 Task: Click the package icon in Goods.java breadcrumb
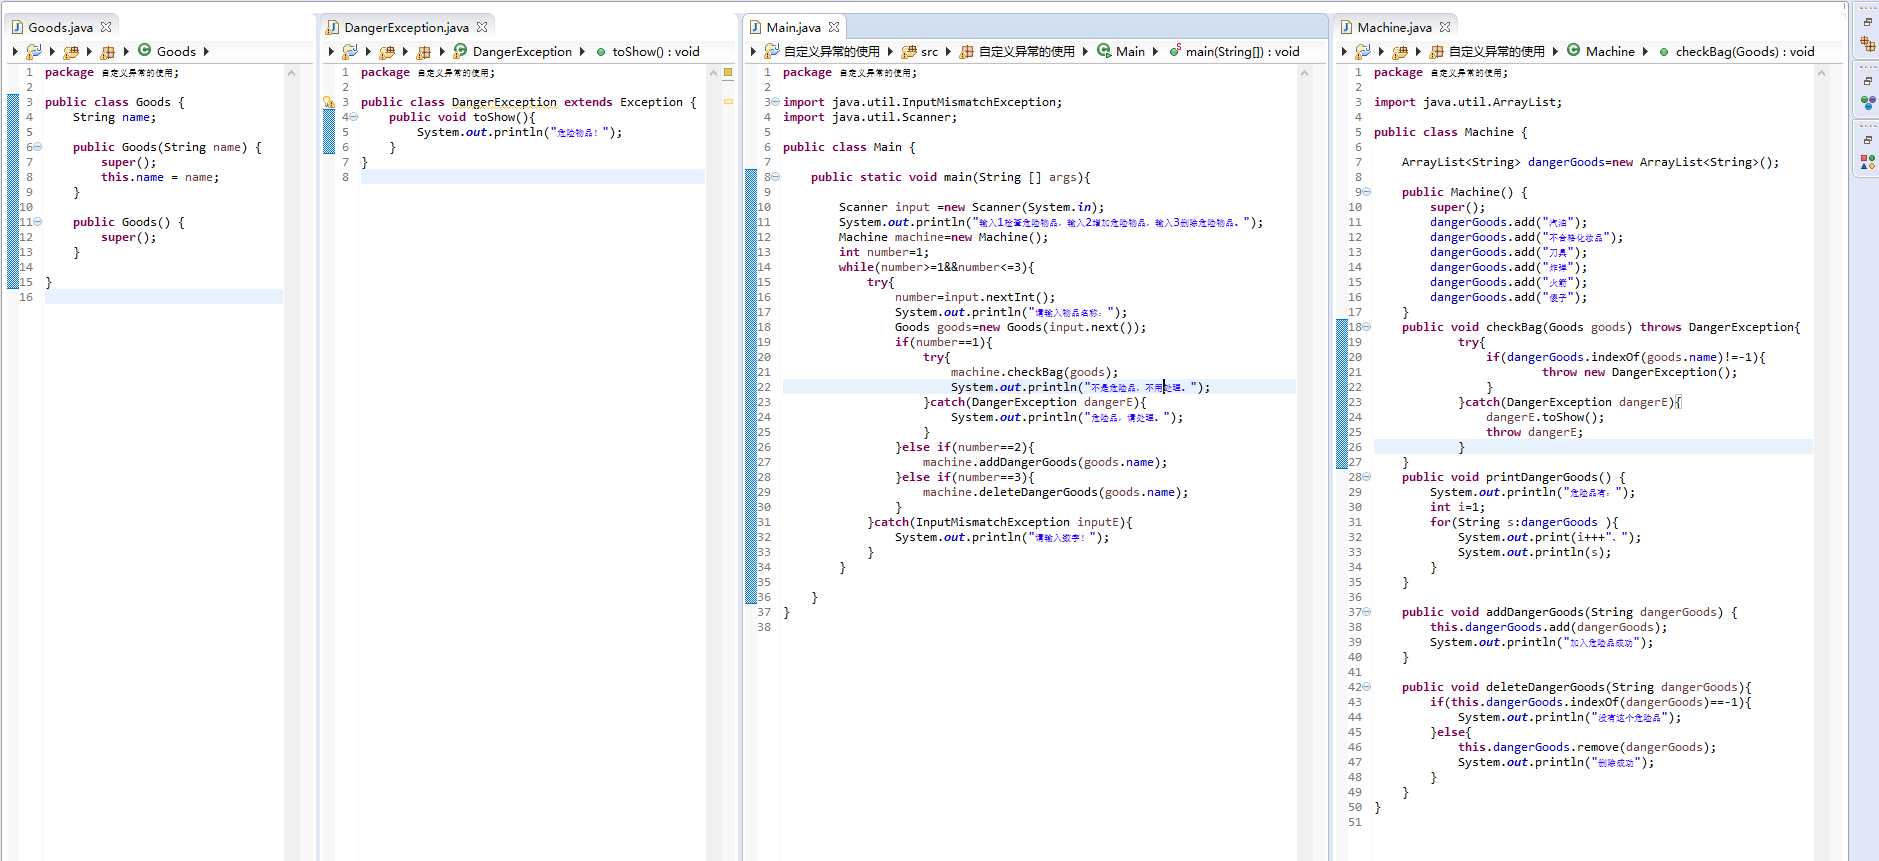coord(108,51)
